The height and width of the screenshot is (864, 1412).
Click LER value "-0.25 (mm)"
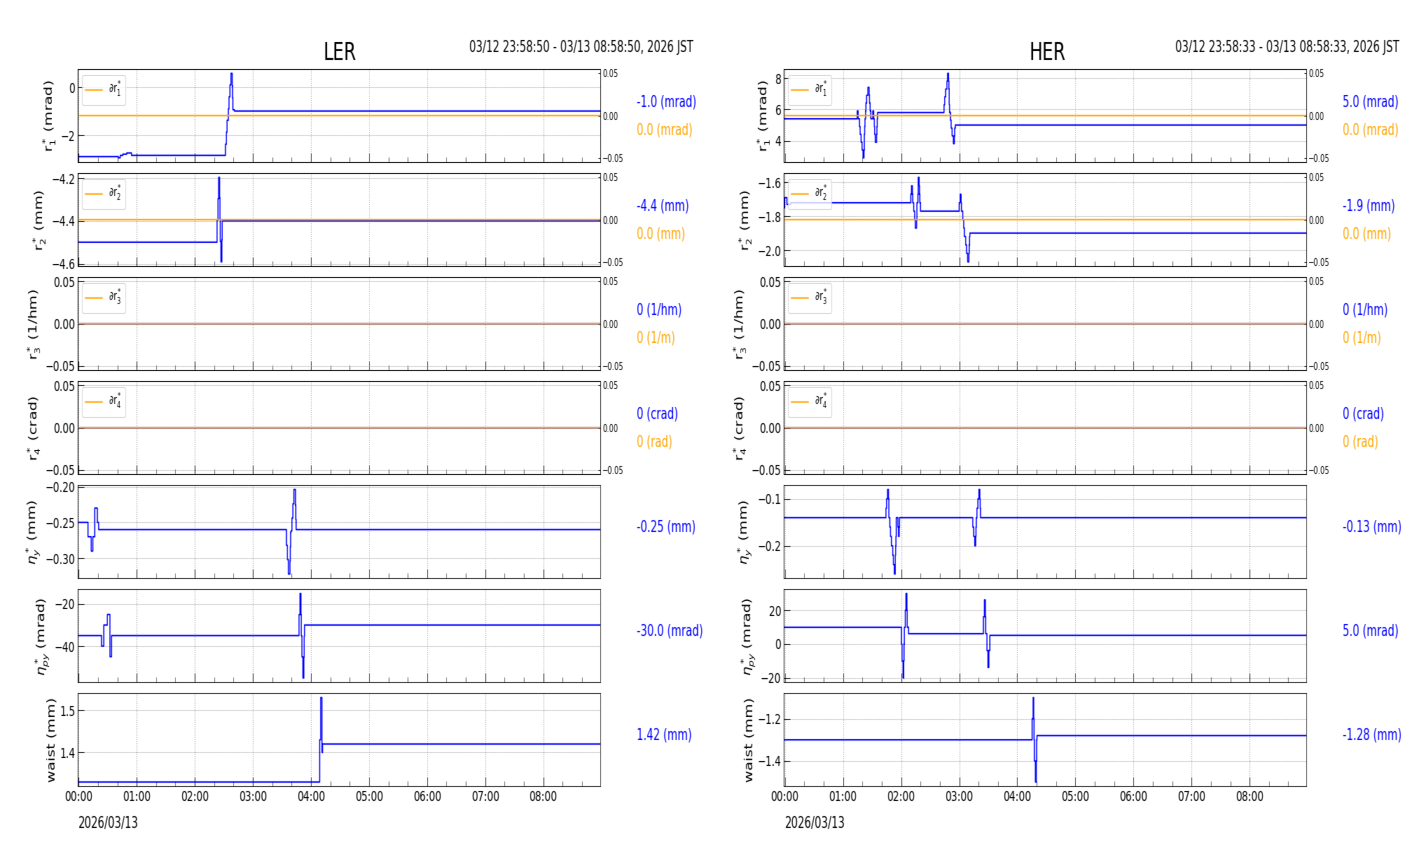[x=666, y=527]
